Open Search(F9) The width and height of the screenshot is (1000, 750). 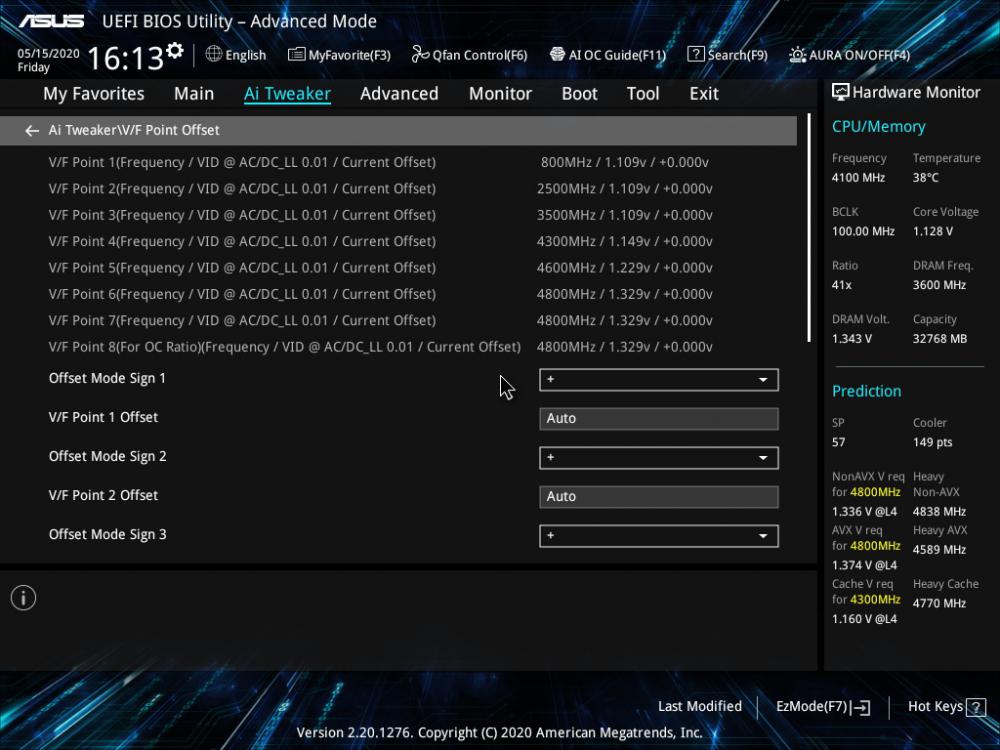(x=727, y=55)
